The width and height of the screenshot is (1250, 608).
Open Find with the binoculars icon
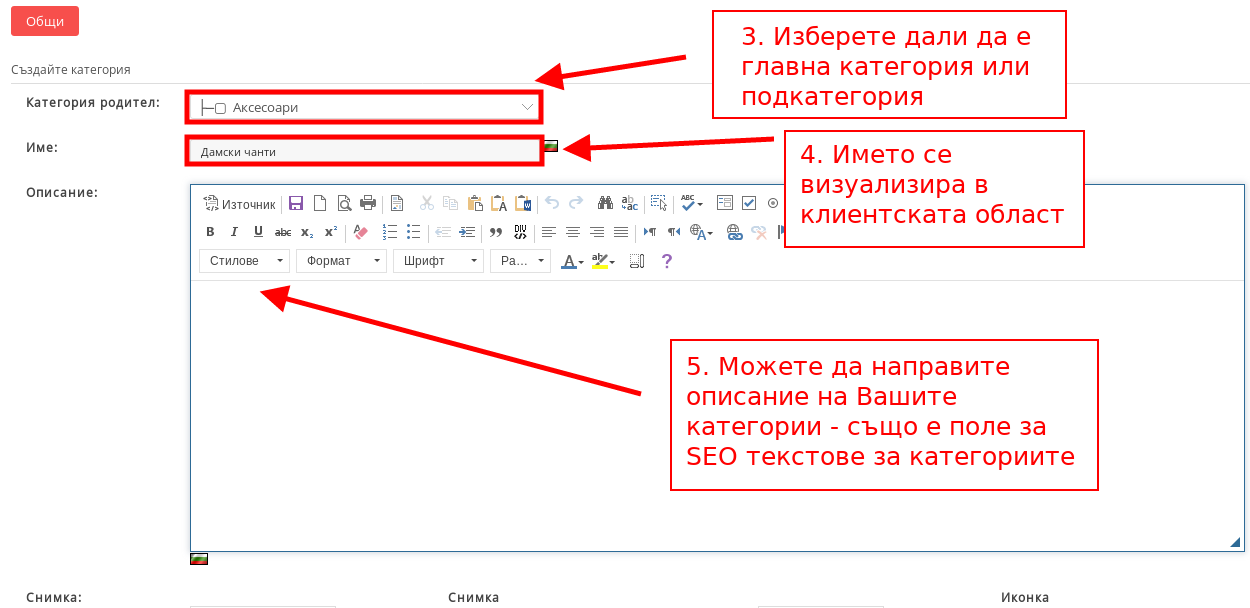click(605, 203)
